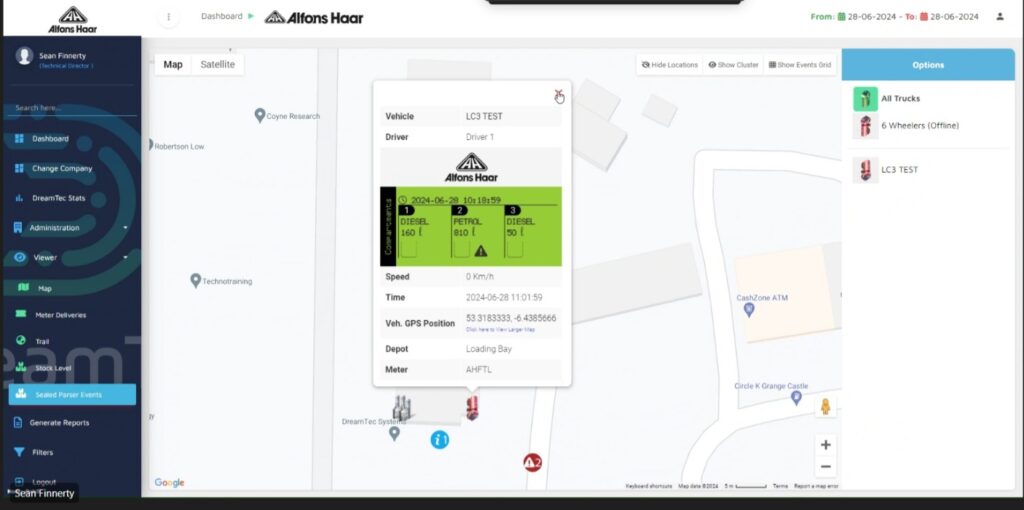Click the Filters funnel icon

pos(19,452)
